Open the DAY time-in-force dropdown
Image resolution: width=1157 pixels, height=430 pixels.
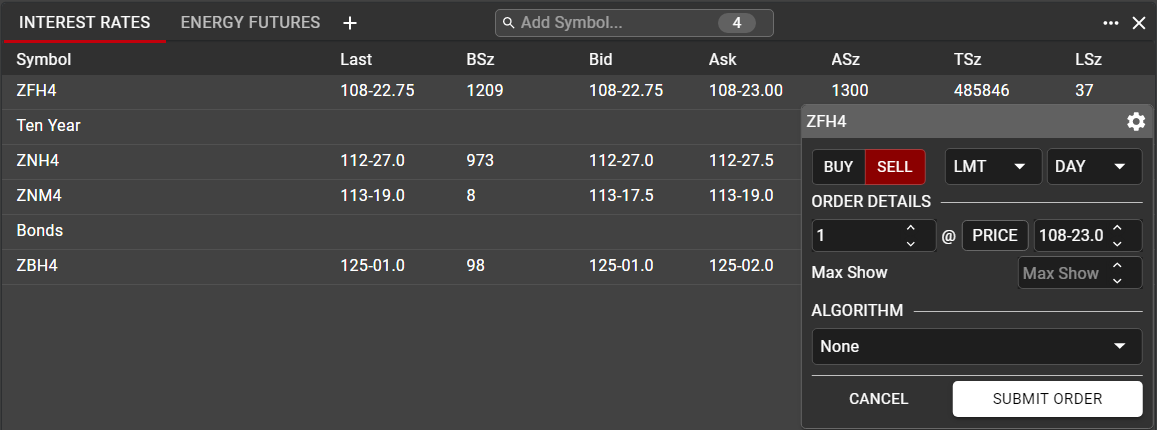[1093, 167]
